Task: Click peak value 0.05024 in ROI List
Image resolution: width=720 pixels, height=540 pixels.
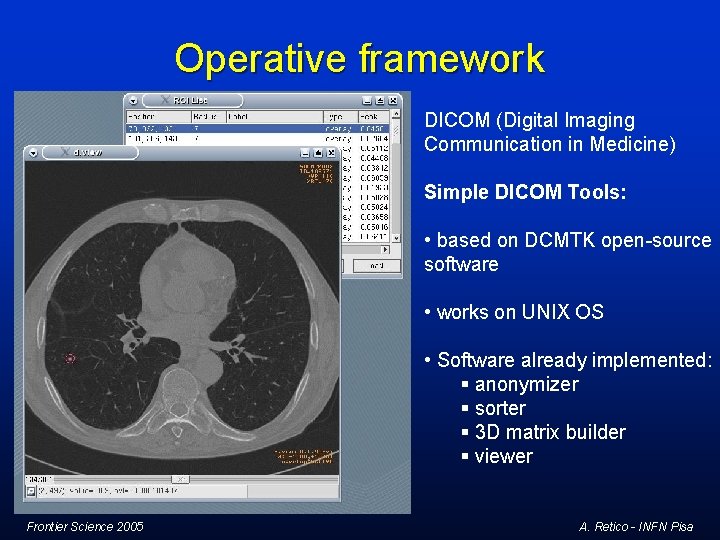Action: [374, 207]
